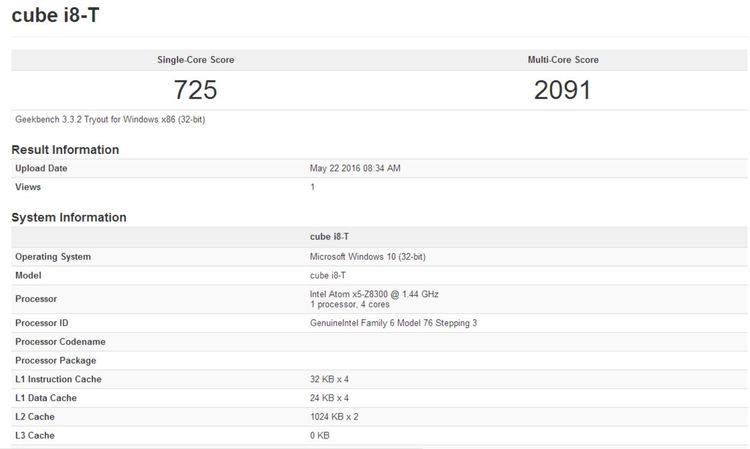Select 'GenuineIntel Family 6 Model 76 Stepping 3'
Image resolution: width=750 pixels, height=449 pixels.
[x=393, y=323]
